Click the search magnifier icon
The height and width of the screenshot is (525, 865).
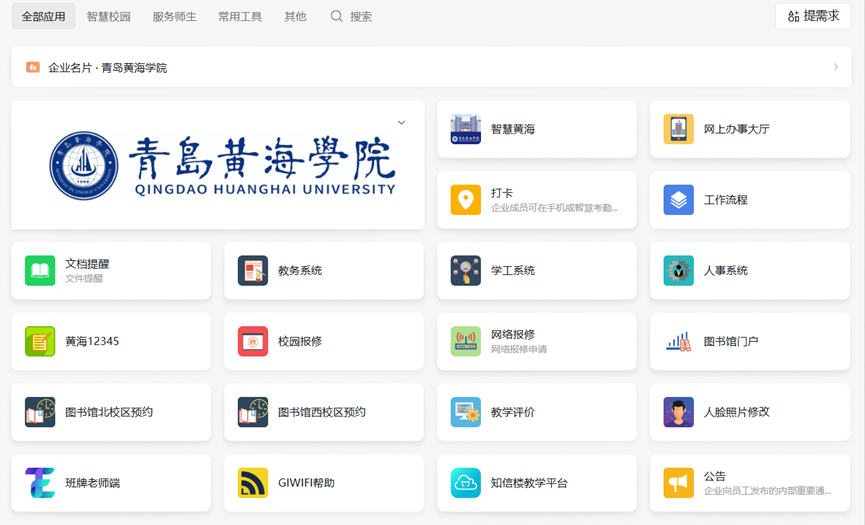337,17
